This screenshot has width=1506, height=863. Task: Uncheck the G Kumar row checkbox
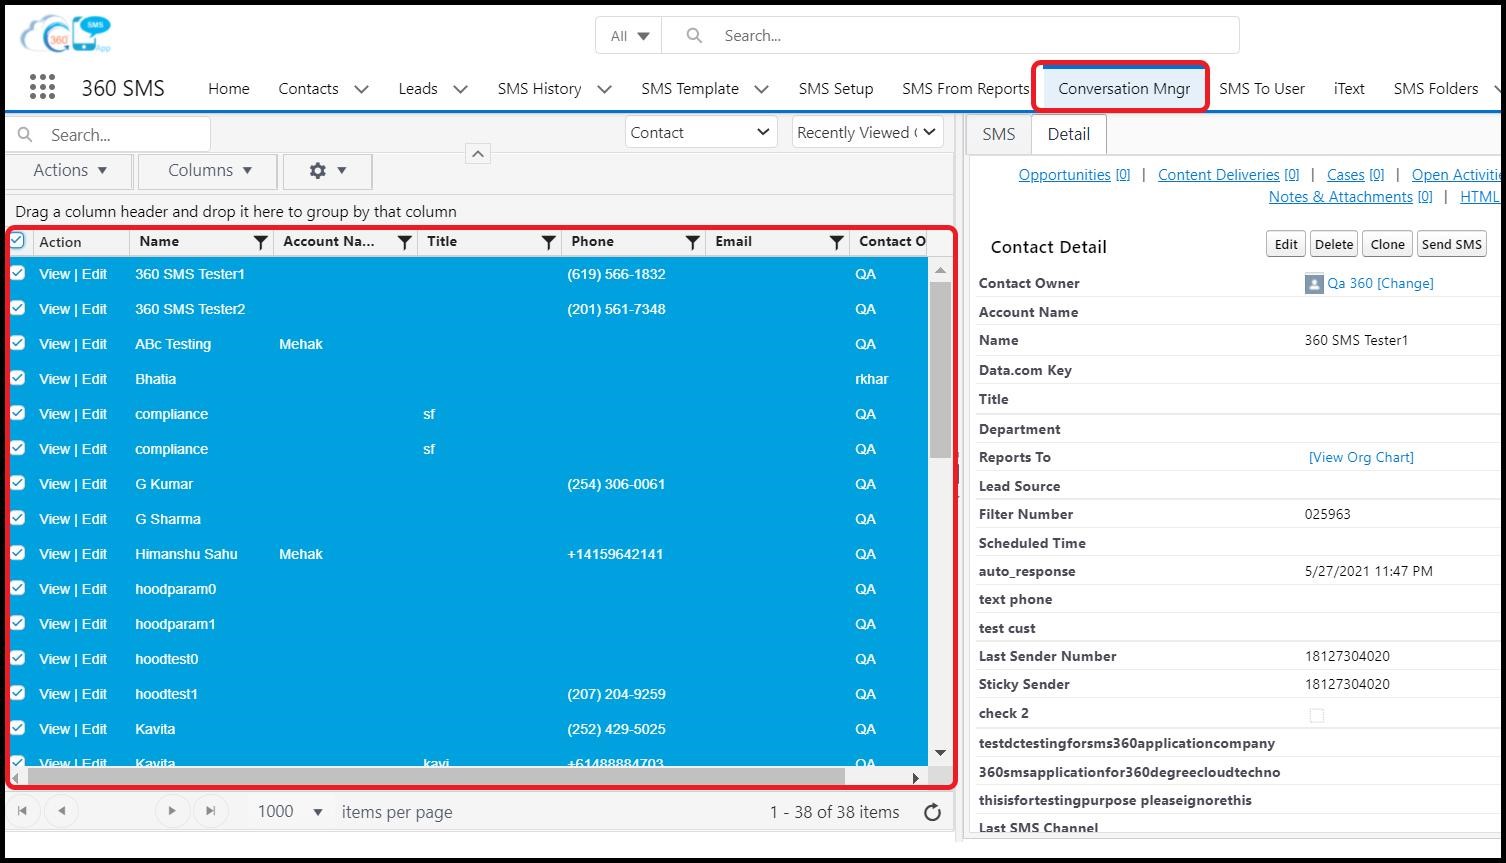[17, 483]
